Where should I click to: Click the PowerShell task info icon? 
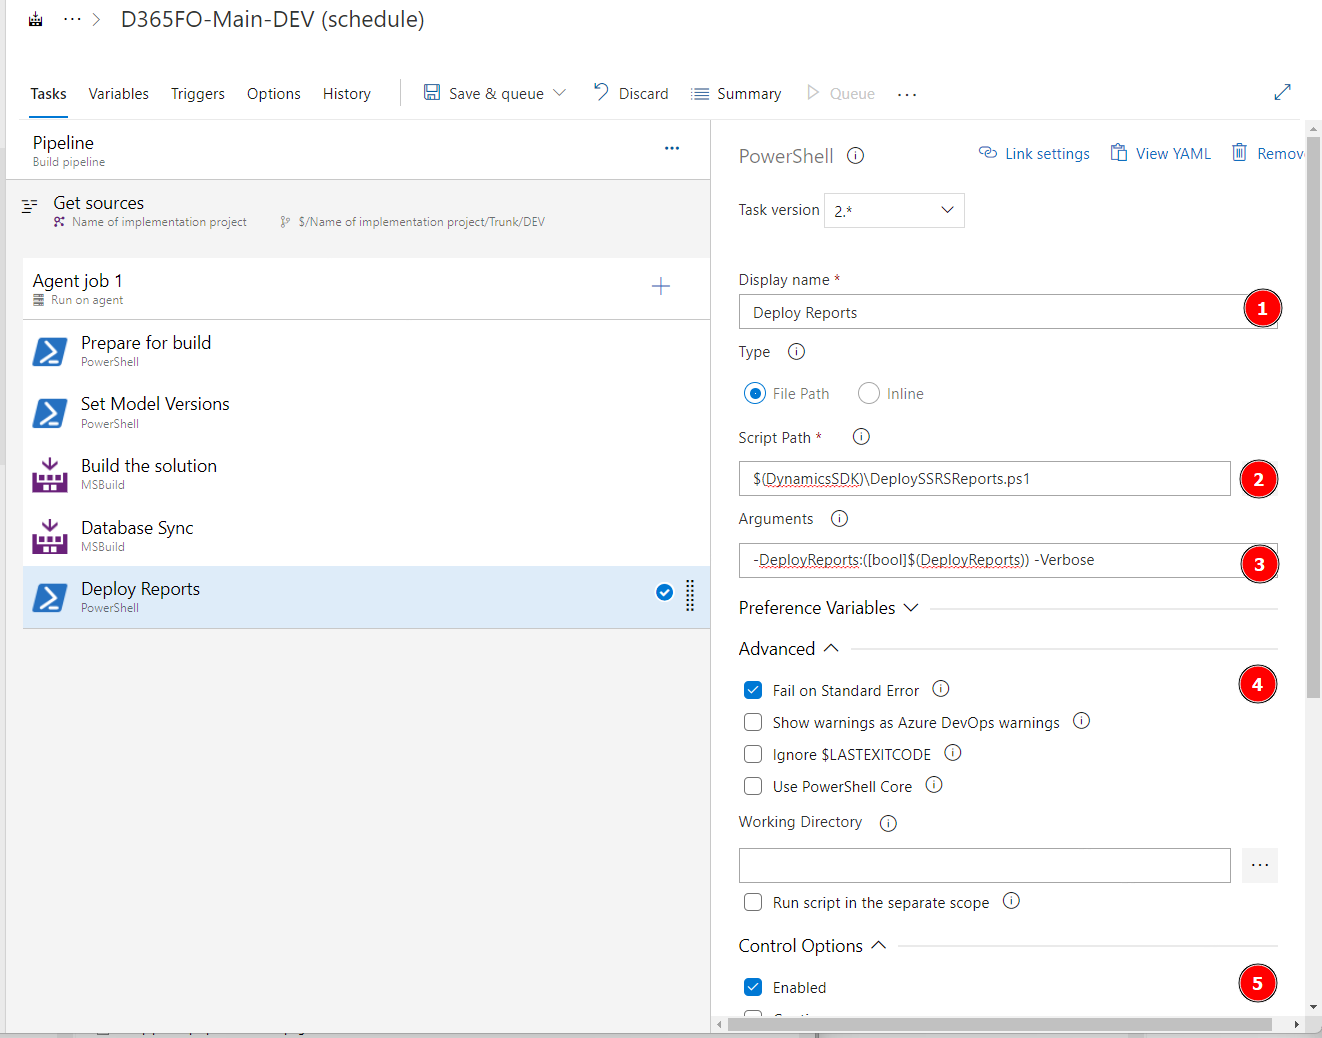(855, 156)
